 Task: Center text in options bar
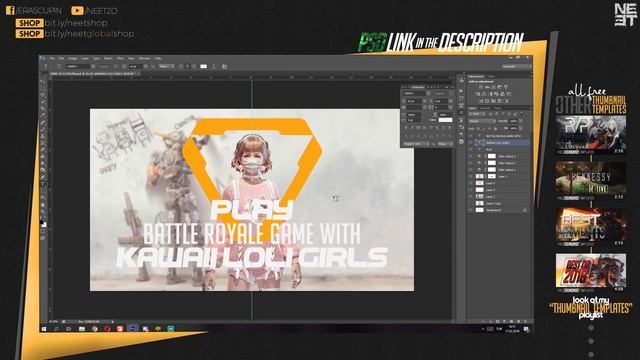point(187,66)
